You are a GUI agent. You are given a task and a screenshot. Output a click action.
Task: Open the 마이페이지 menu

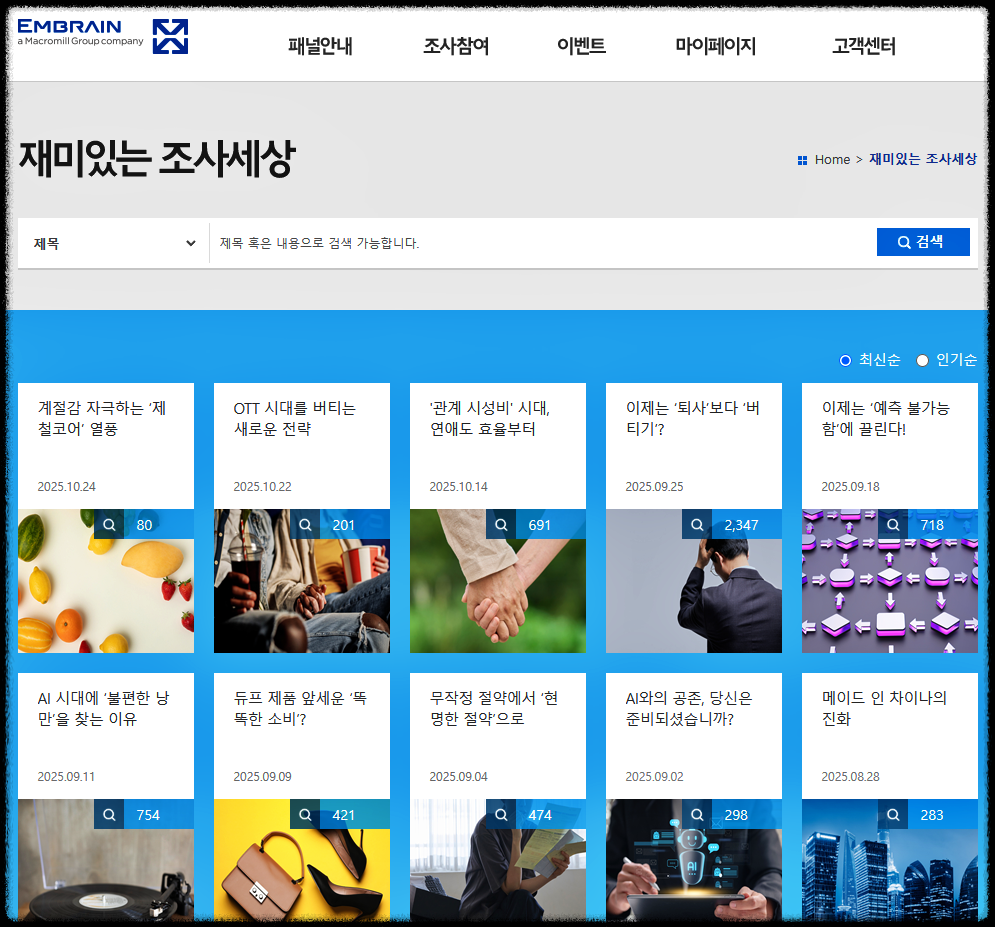tap(715, 46)
